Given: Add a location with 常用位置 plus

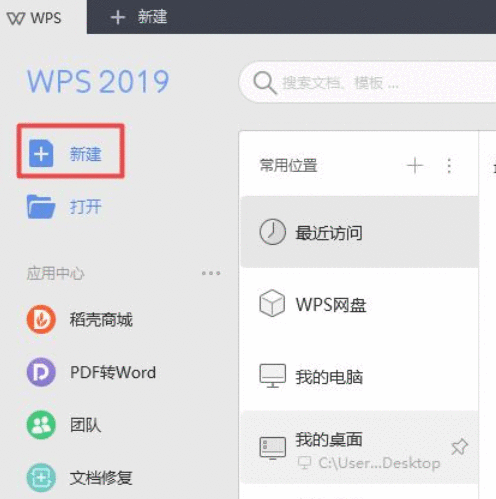Looking at the screenshot, I should [415, 165].
